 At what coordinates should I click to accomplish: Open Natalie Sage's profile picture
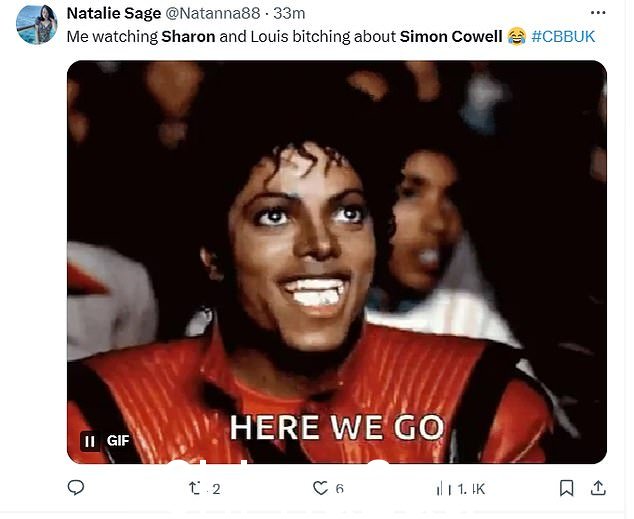[x=36, y=25]
